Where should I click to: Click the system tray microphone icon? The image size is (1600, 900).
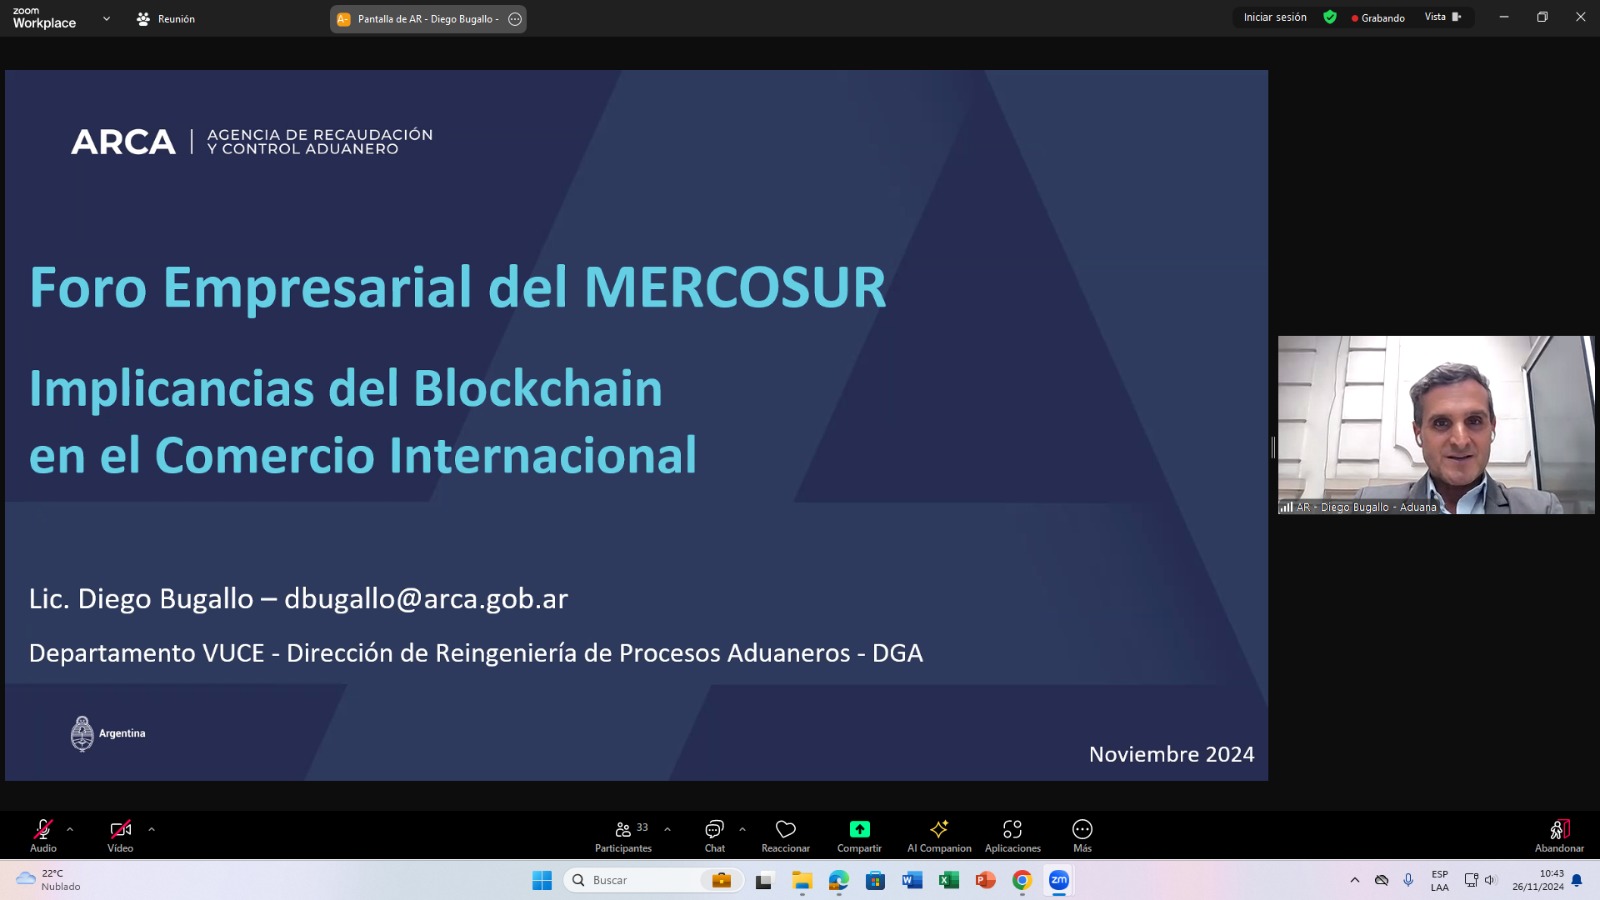tap(1408, 880)
